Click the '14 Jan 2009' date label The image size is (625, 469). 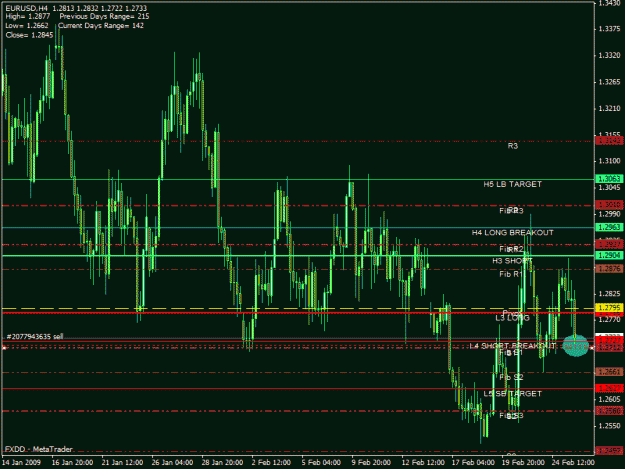coord(21,462)
